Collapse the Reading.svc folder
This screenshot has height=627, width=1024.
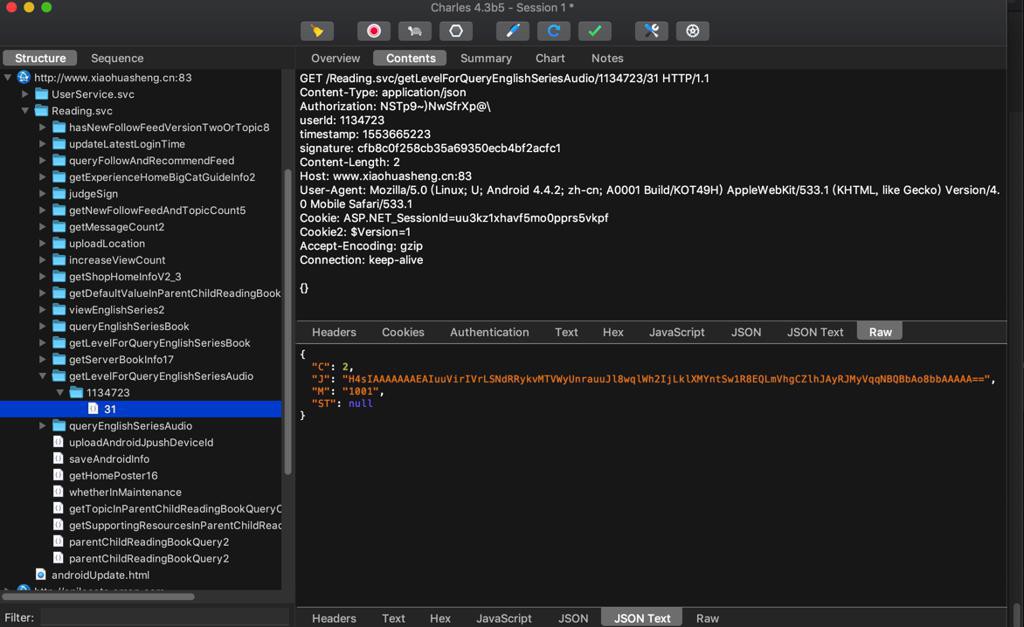[x=26, y=111]
